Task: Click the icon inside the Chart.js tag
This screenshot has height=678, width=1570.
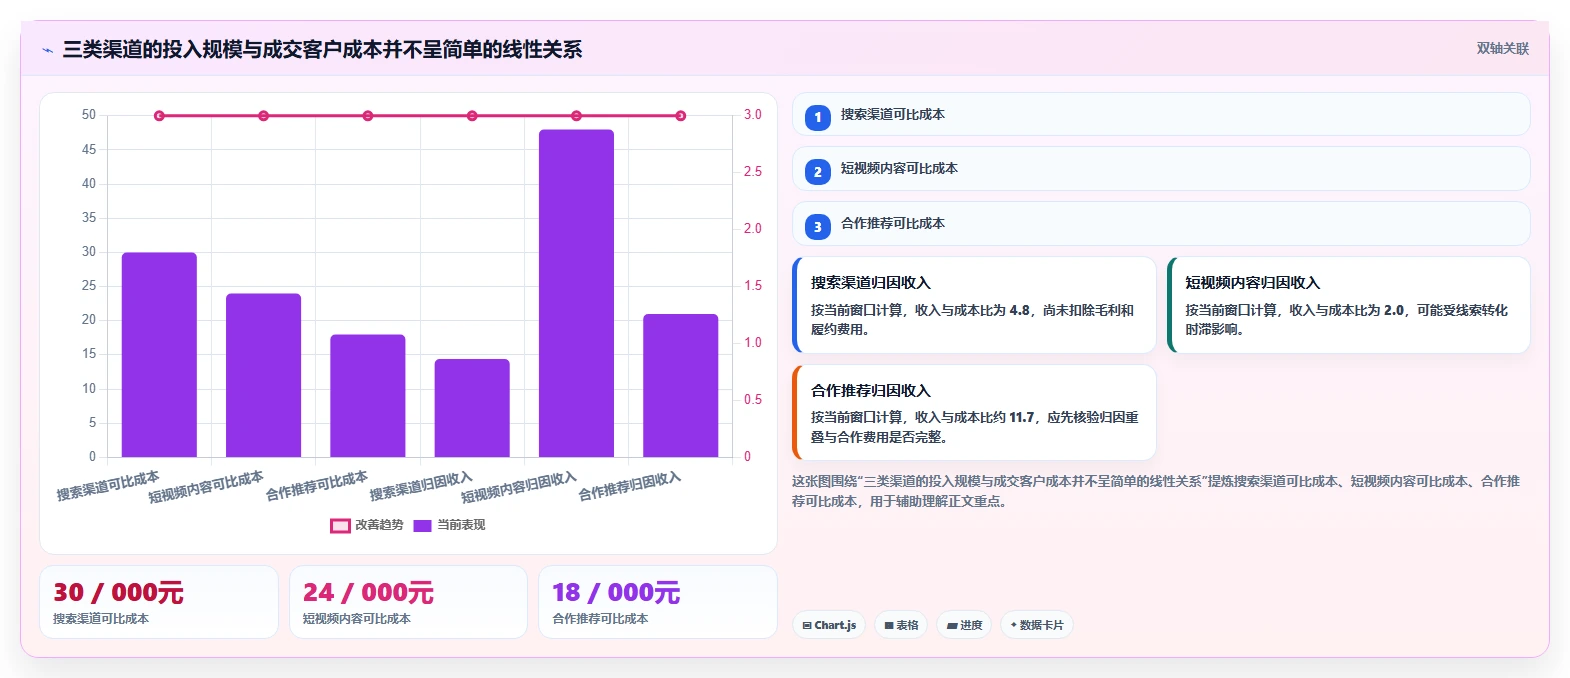Action: 807,626
